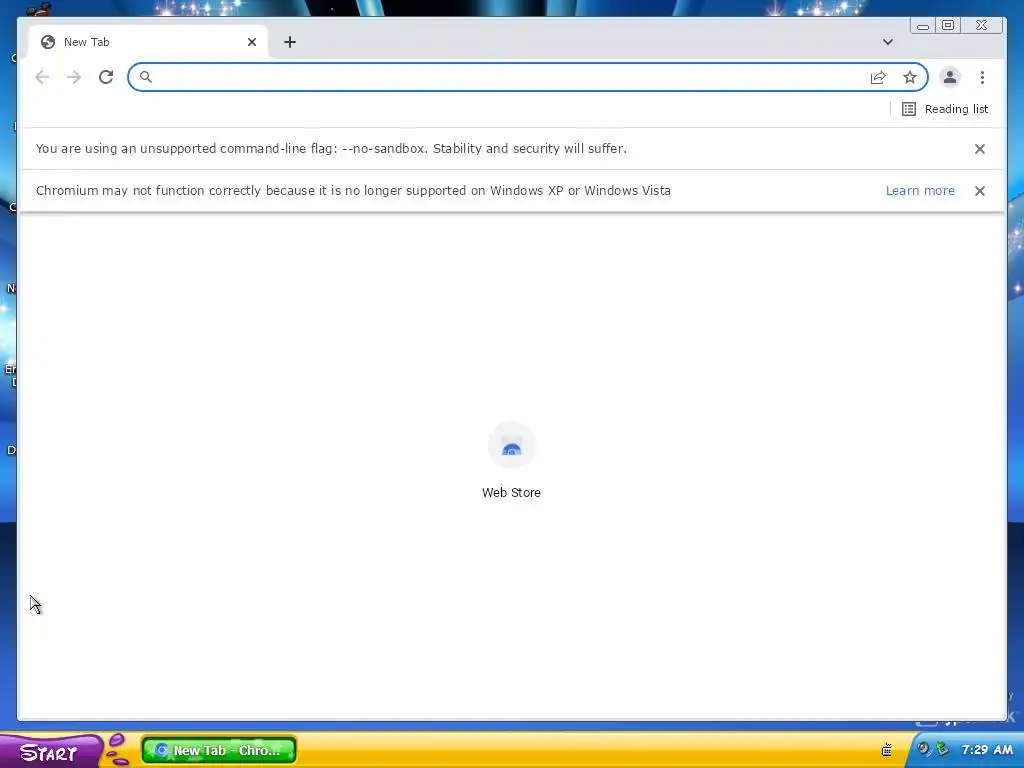
Task: Select the New Tab tab
Action: [x=148, y=42]
